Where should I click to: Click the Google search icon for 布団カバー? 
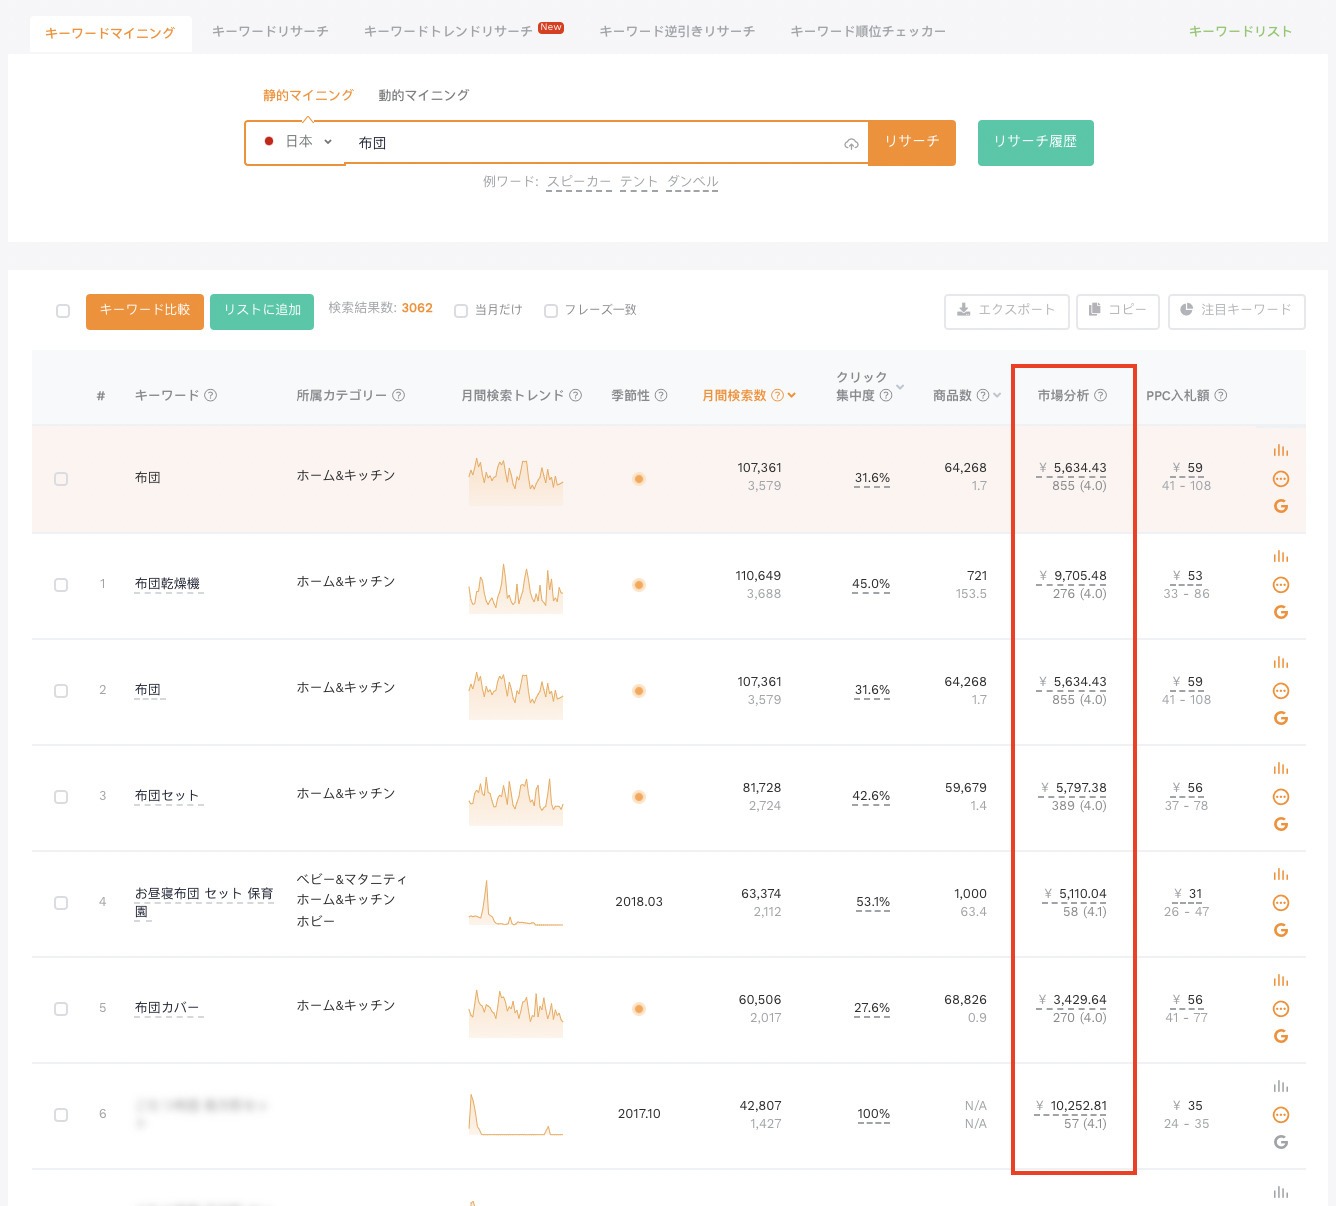[1280, 1036]
